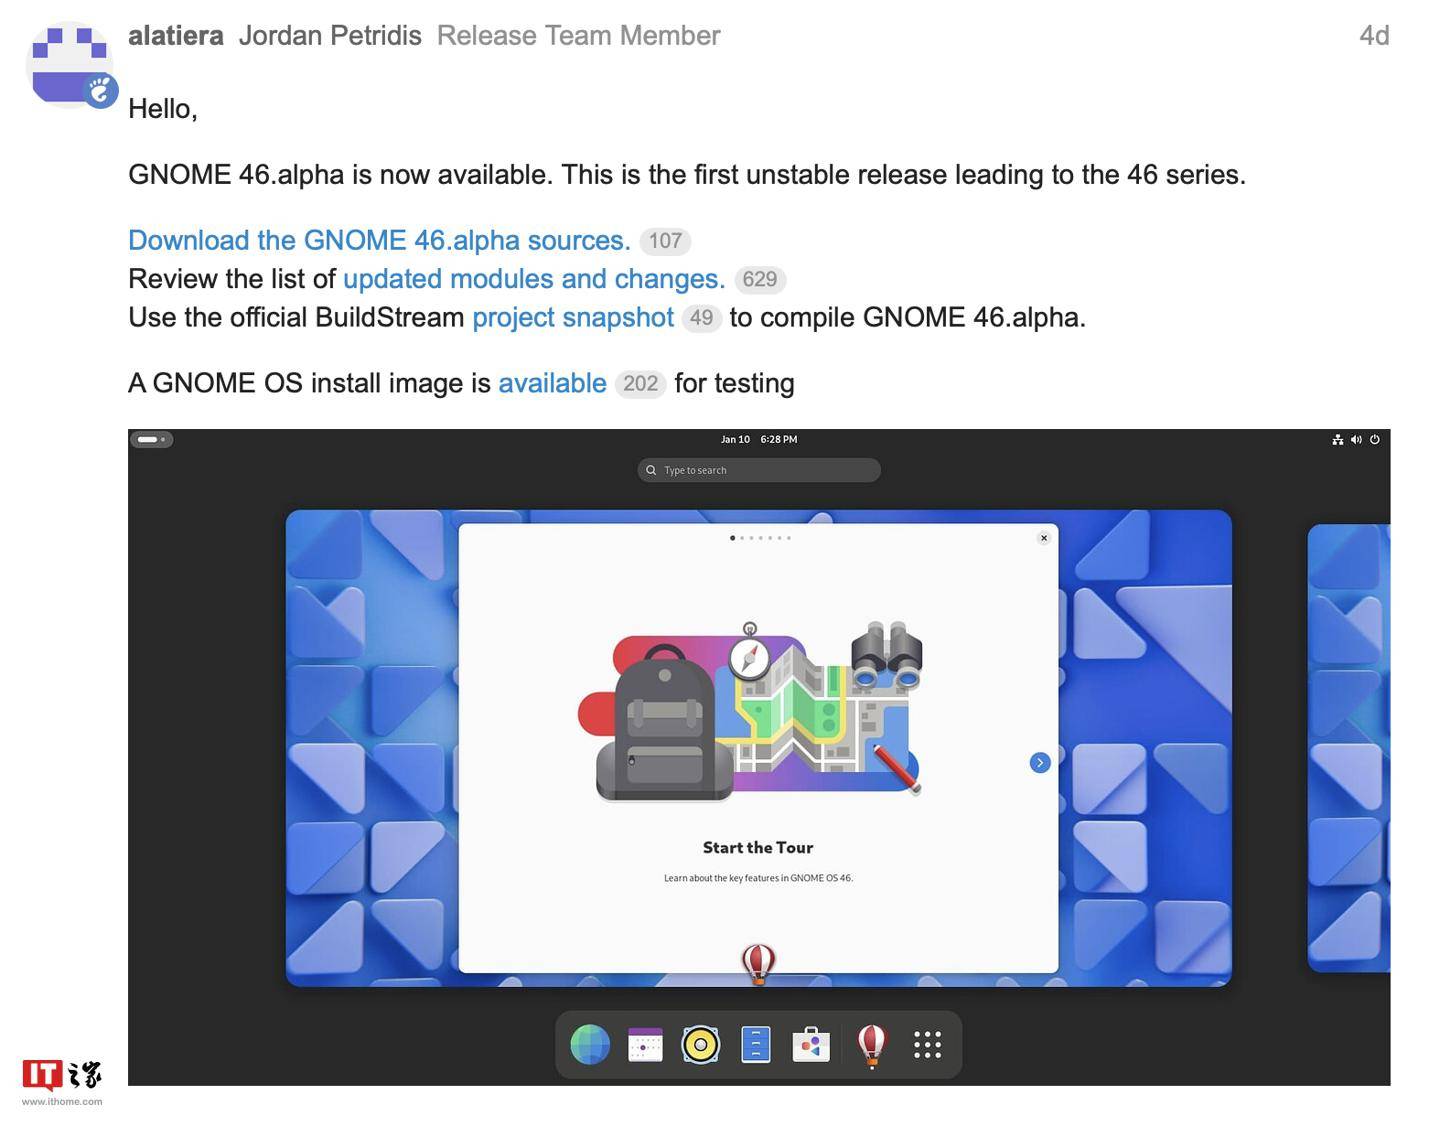The height and width of the screenshot is (1127, 1440).
Task: Click the 629 click-count badge
Action: point(760,280)
